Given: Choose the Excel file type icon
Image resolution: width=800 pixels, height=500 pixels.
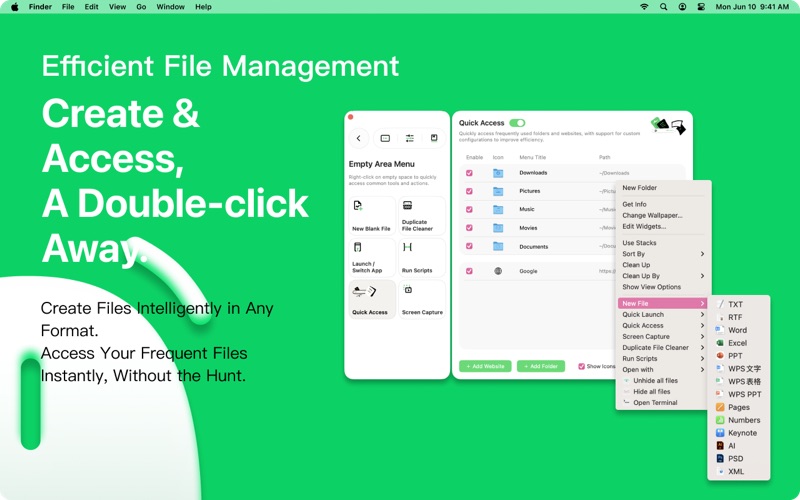Looking at the screenshot, I should point(720,343).
